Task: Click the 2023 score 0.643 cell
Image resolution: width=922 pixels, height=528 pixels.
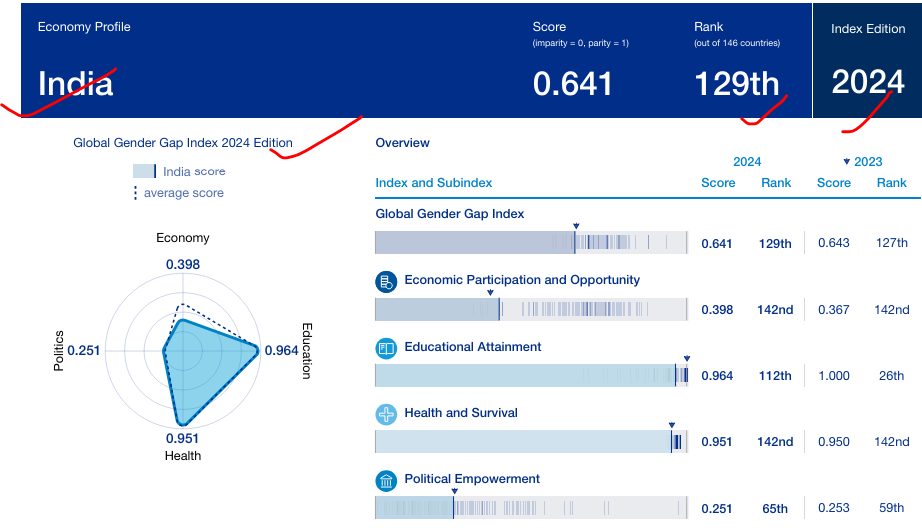Action: (834, 243)
